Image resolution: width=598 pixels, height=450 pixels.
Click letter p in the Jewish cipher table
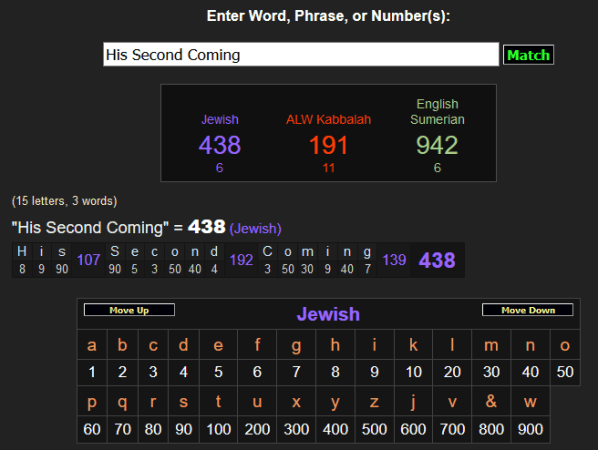[x=92, y=403]
